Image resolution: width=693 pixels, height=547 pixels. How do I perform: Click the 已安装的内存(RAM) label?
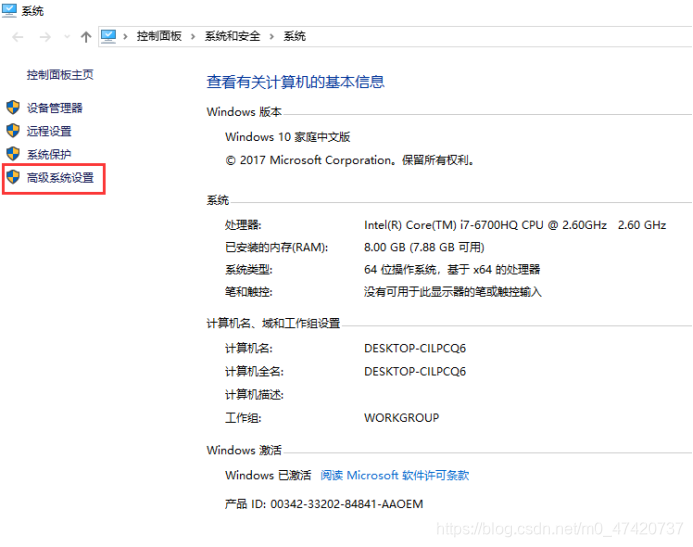(x=277, y=247)
